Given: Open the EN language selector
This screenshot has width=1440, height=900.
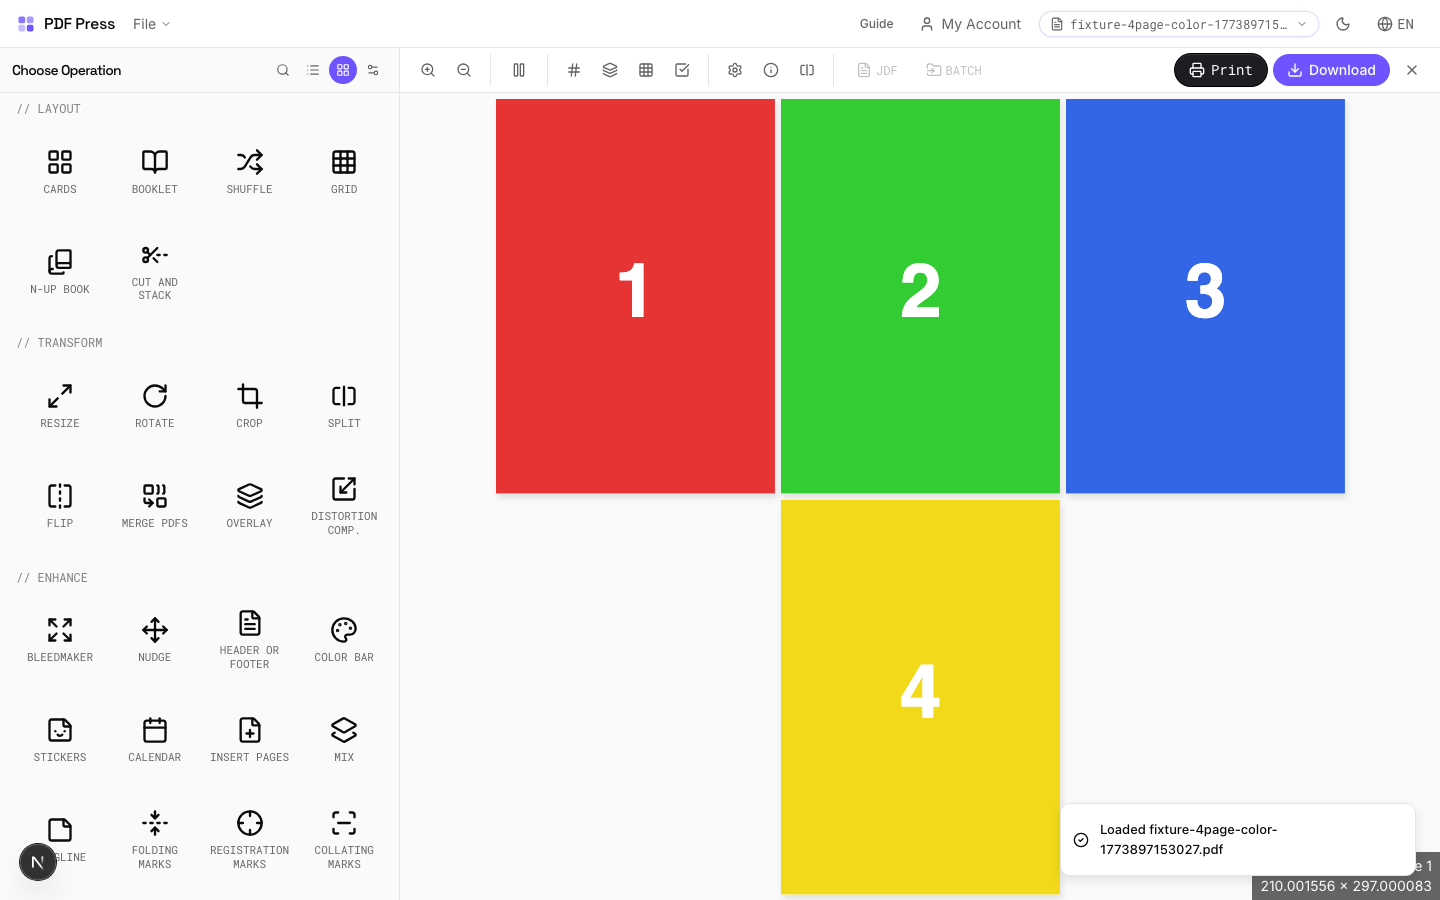Looking at the screenshot, I should 1396,24.
